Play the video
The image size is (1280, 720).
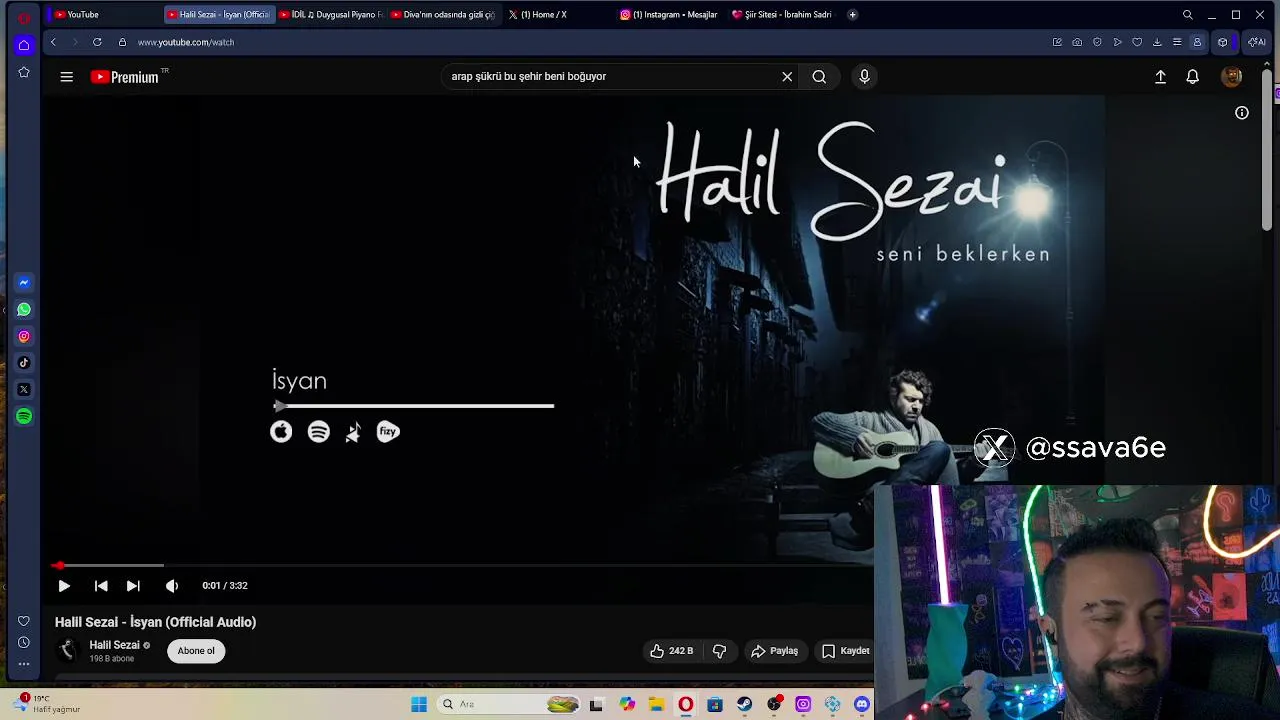tap(64, 586)
